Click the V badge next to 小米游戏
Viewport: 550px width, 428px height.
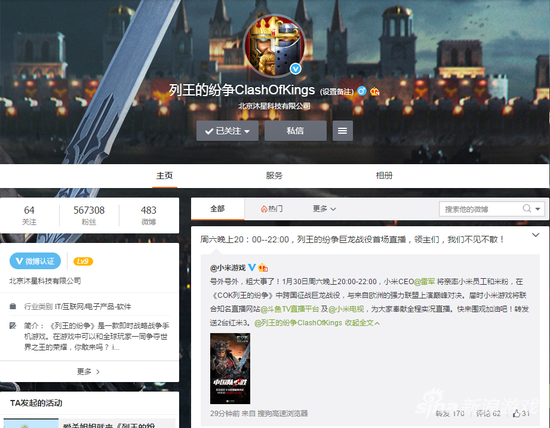pyautogui.click(x=252, y=268)
